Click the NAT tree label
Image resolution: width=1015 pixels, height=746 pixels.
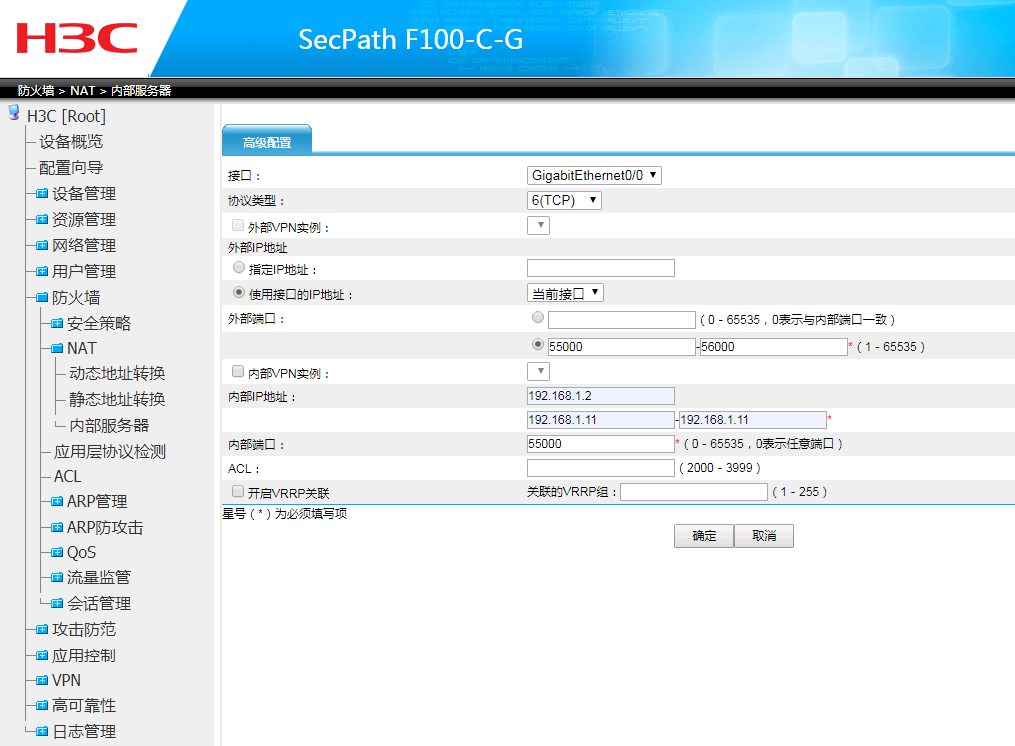82,348
